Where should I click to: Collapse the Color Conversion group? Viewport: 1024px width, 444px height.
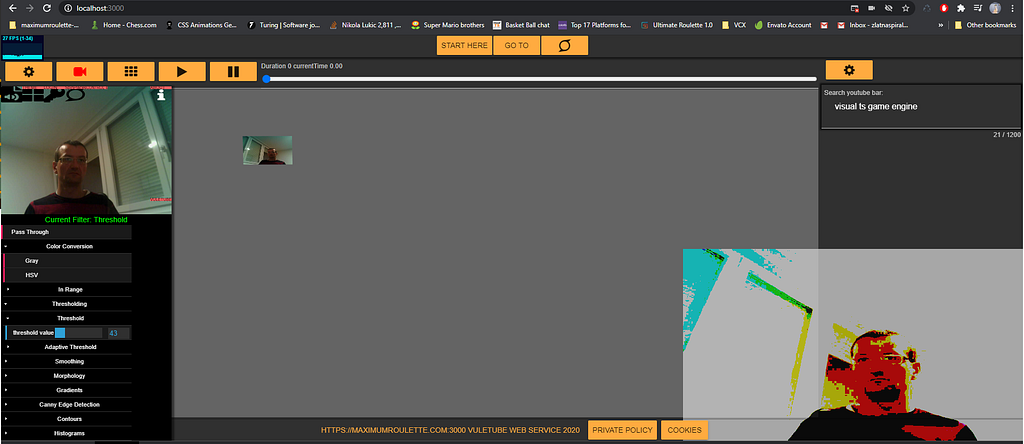(x=67, y=246)
